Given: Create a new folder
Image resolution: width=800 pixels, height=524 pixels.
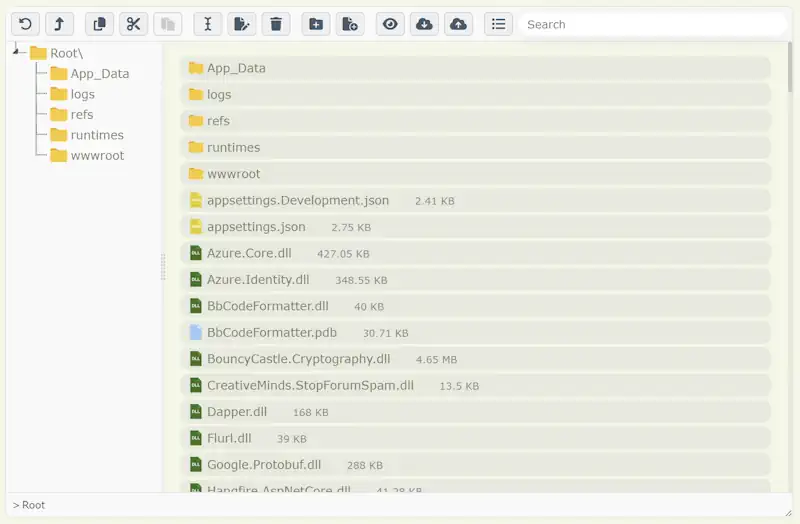Looking at the screenshot, I should point(316,24).
